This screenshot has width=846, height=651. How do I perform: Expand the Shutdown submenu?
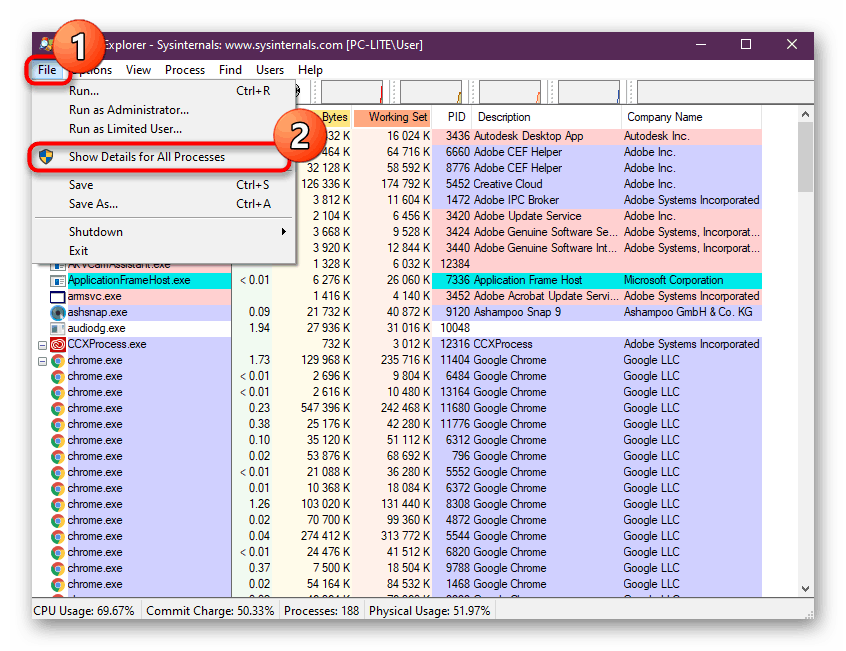[164, 232]
